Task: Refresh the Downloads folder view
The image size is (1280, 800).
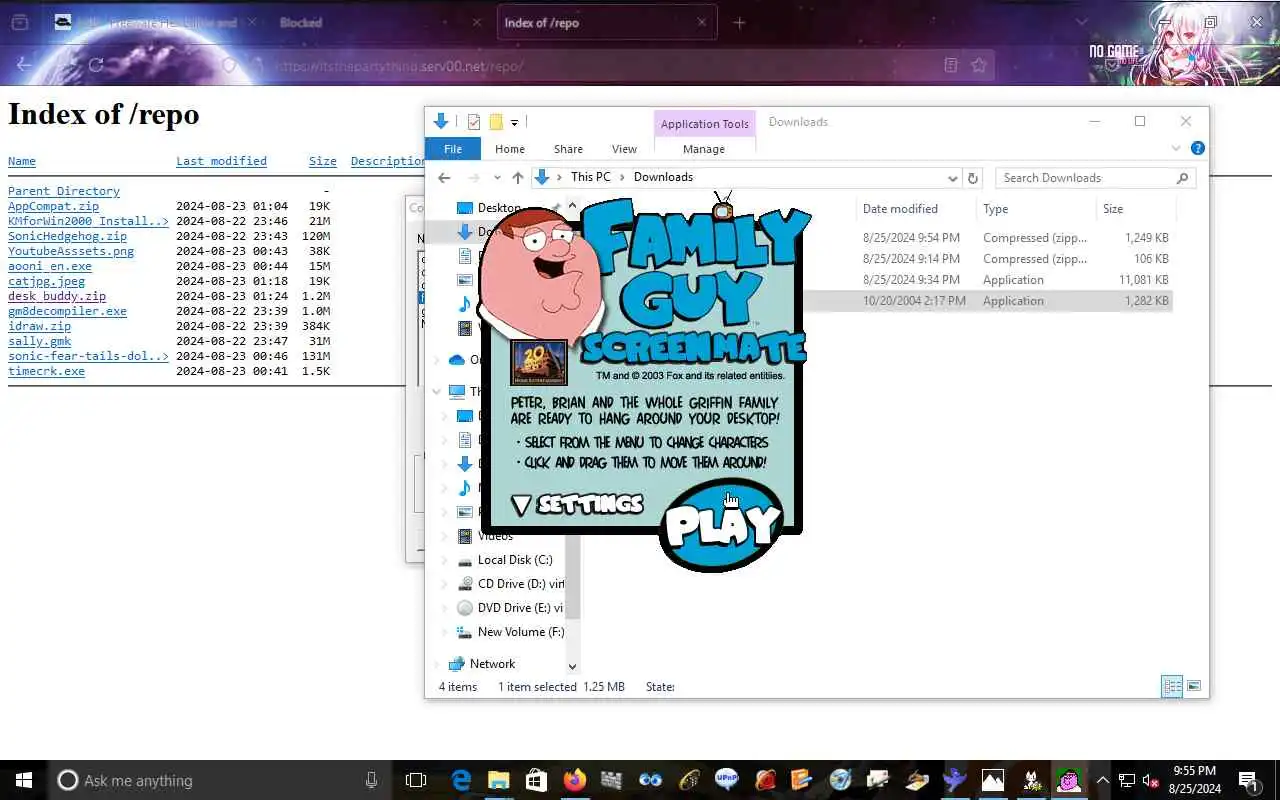Action: [972, 178]
